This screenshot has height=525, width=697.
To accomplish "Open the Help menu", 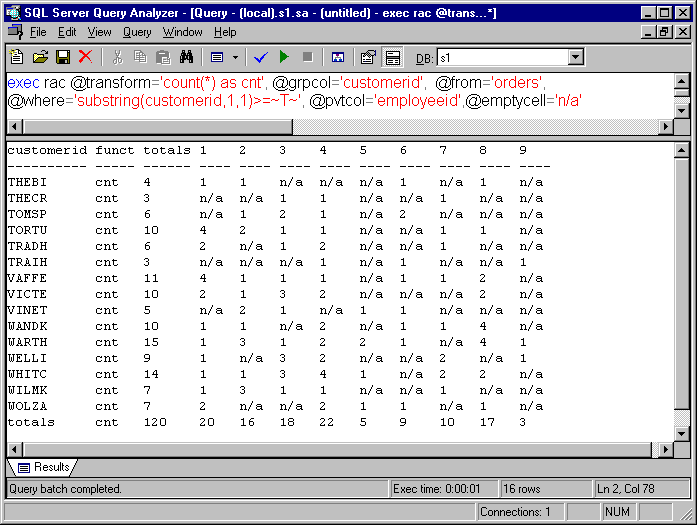I will [x=225, y=32].
